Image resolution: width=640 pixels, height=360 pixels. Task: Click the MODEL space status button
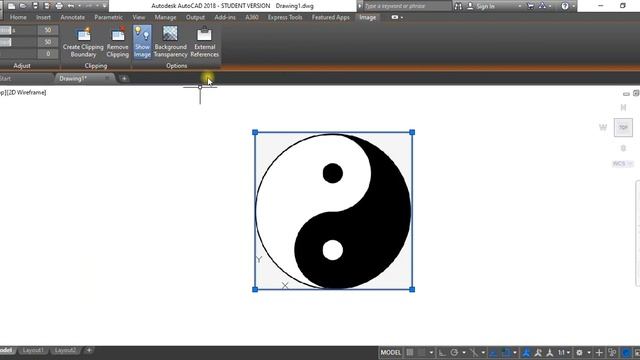pyautogui.click(x=391, y=352)
